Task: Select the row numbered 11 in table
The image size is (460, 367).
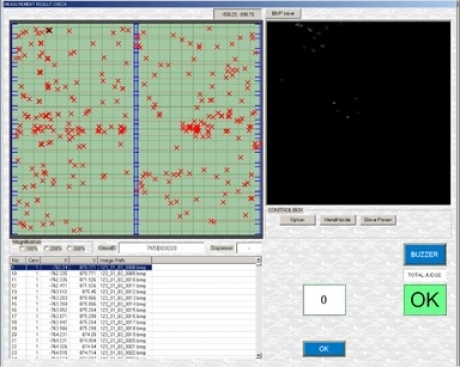Action: tap(81, 279)
